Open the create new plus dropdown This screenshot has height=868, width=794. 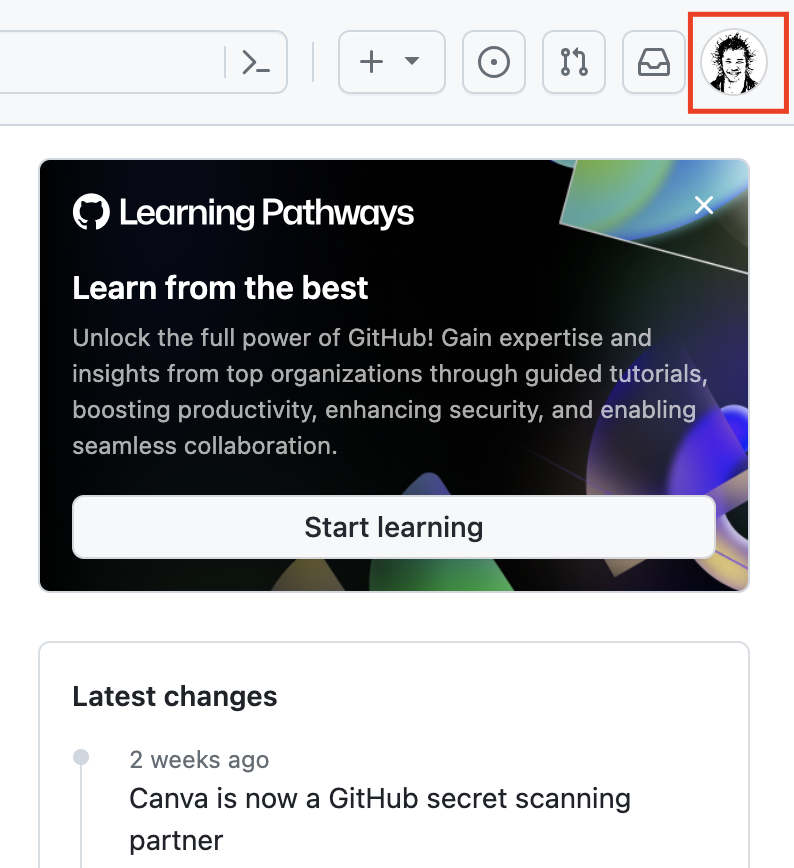(x=392, y=62)
